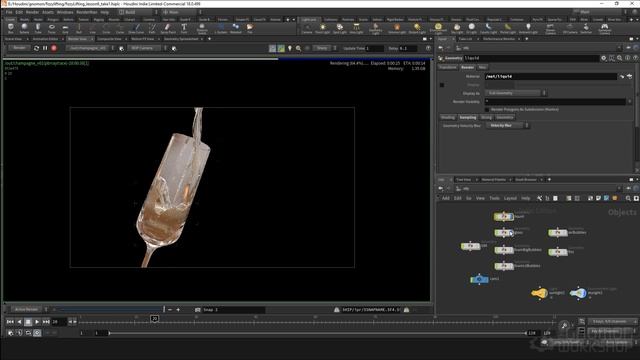Open the File menu
Screen dimensions: 640x360
coord(9,12)
